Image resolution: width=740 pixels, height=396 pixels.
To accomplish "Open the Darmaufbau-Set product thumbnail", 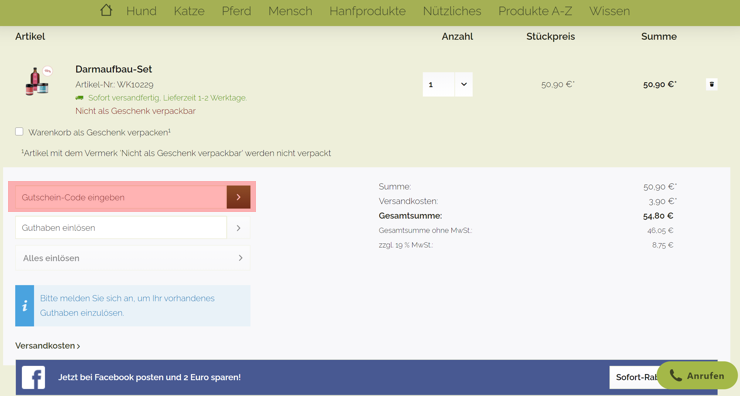I will point(38,81).
